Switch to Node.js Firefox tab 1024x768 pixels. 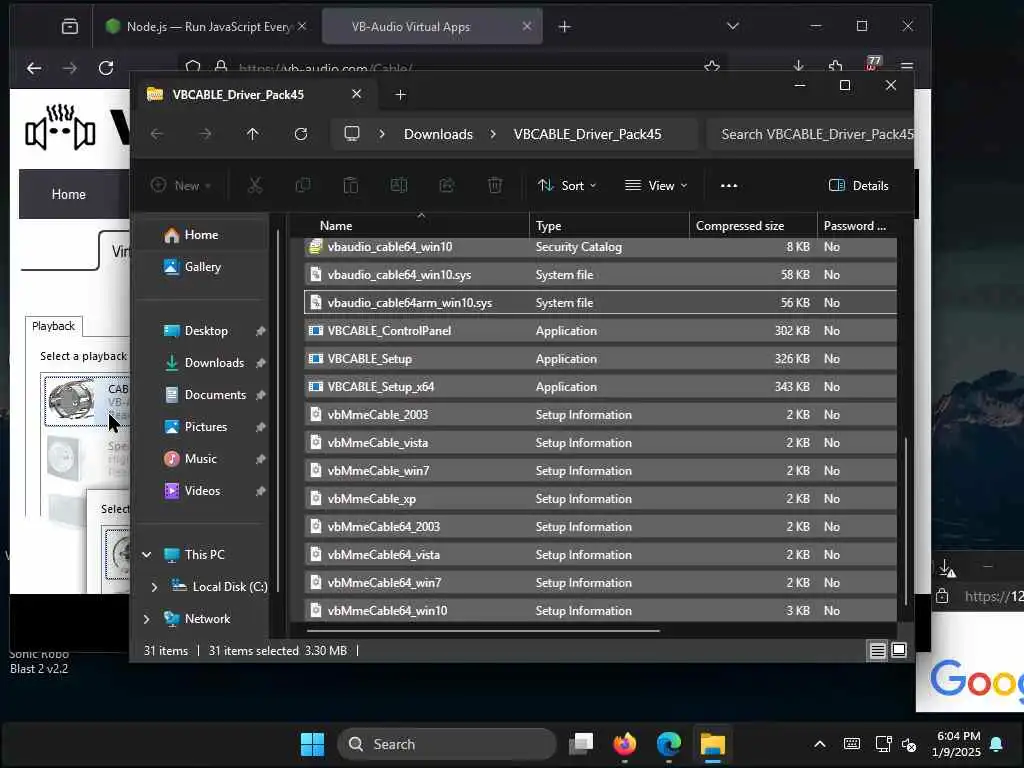click(x=204, y=27)
